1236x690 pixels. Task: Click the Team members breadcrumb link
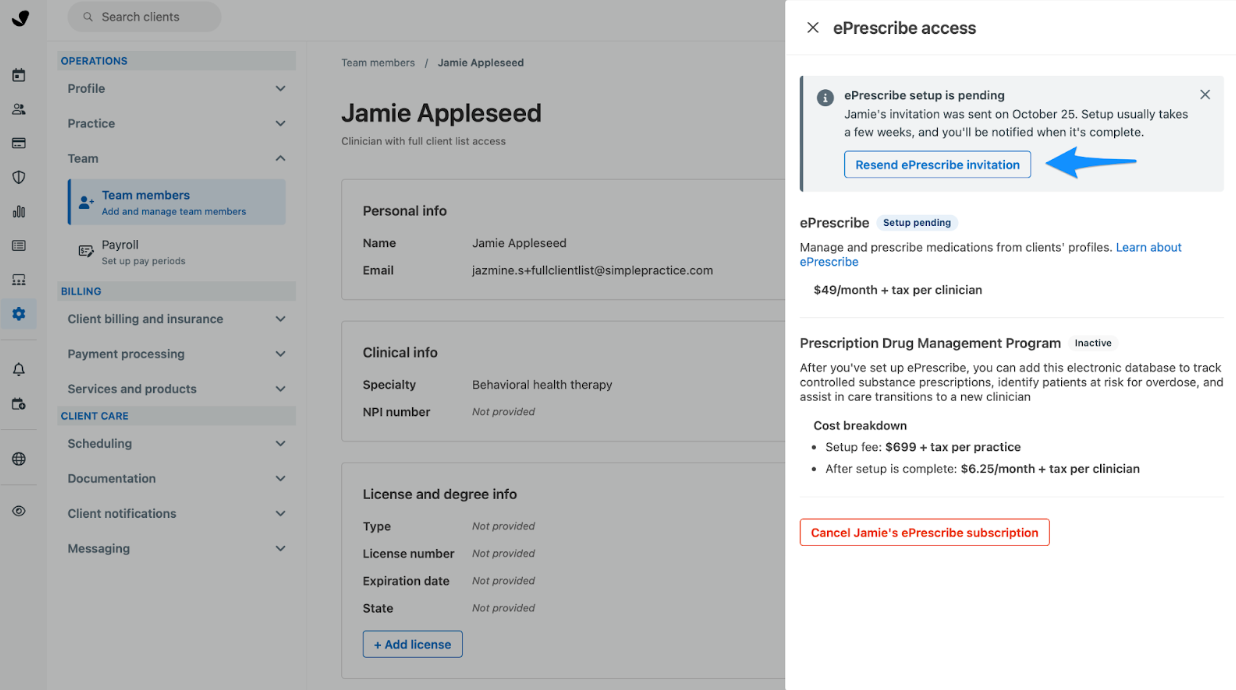coord(378,63)
